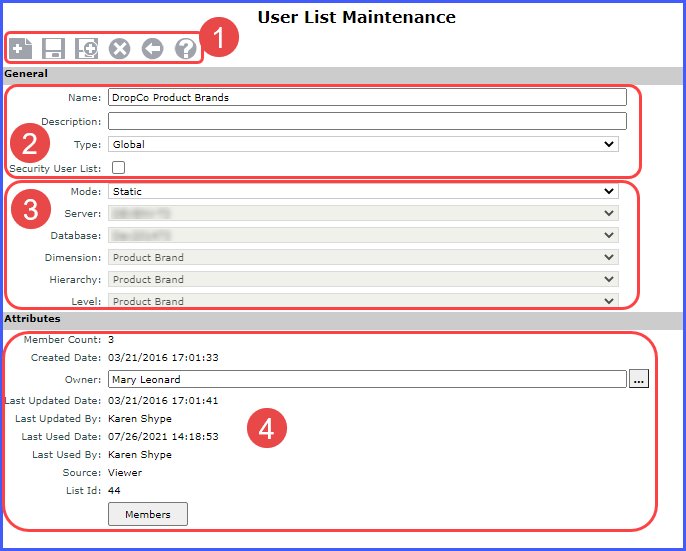
Task: Expand the Hierarchy dropdown
Action: click(363, 279)
